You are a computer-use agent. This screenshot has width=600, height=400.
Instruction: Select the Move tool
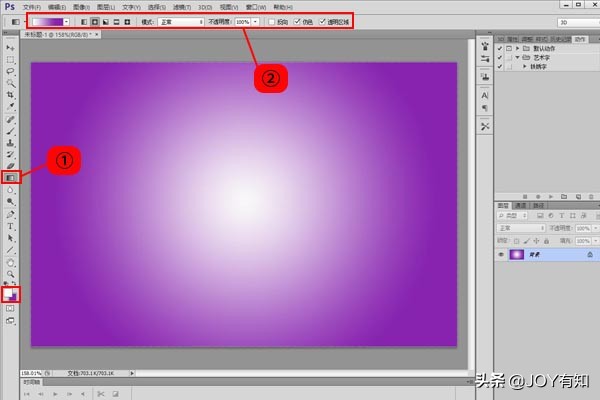10,48
